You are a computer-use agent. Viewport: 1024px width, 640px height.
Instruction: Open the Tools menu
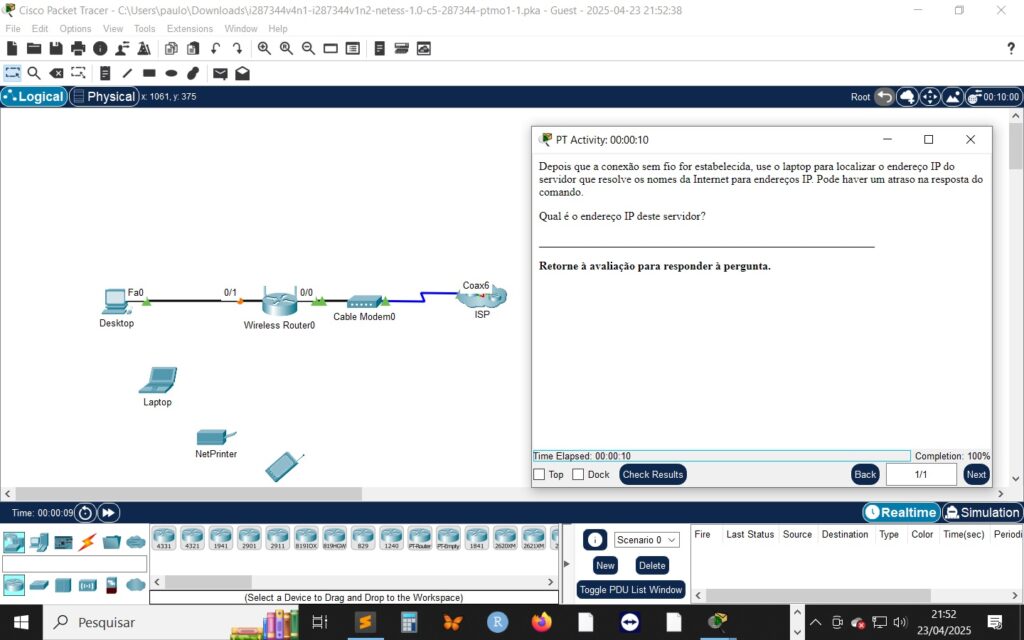click(x=144, y=29)
